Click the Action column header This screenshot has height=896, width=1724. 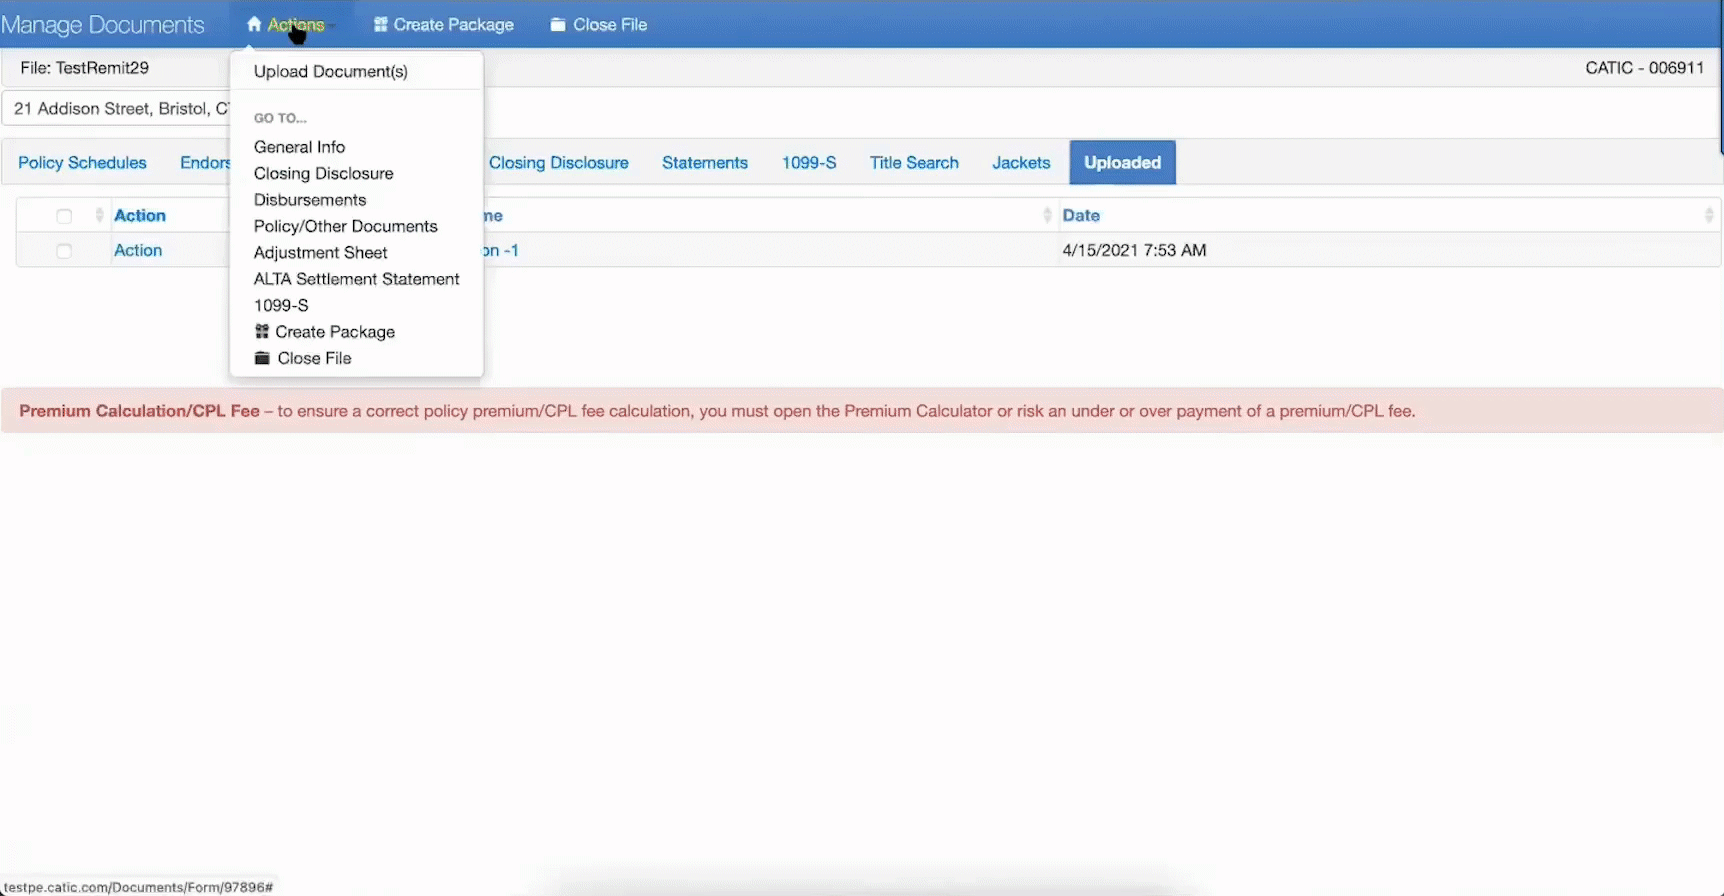click(x=140, y=215)
